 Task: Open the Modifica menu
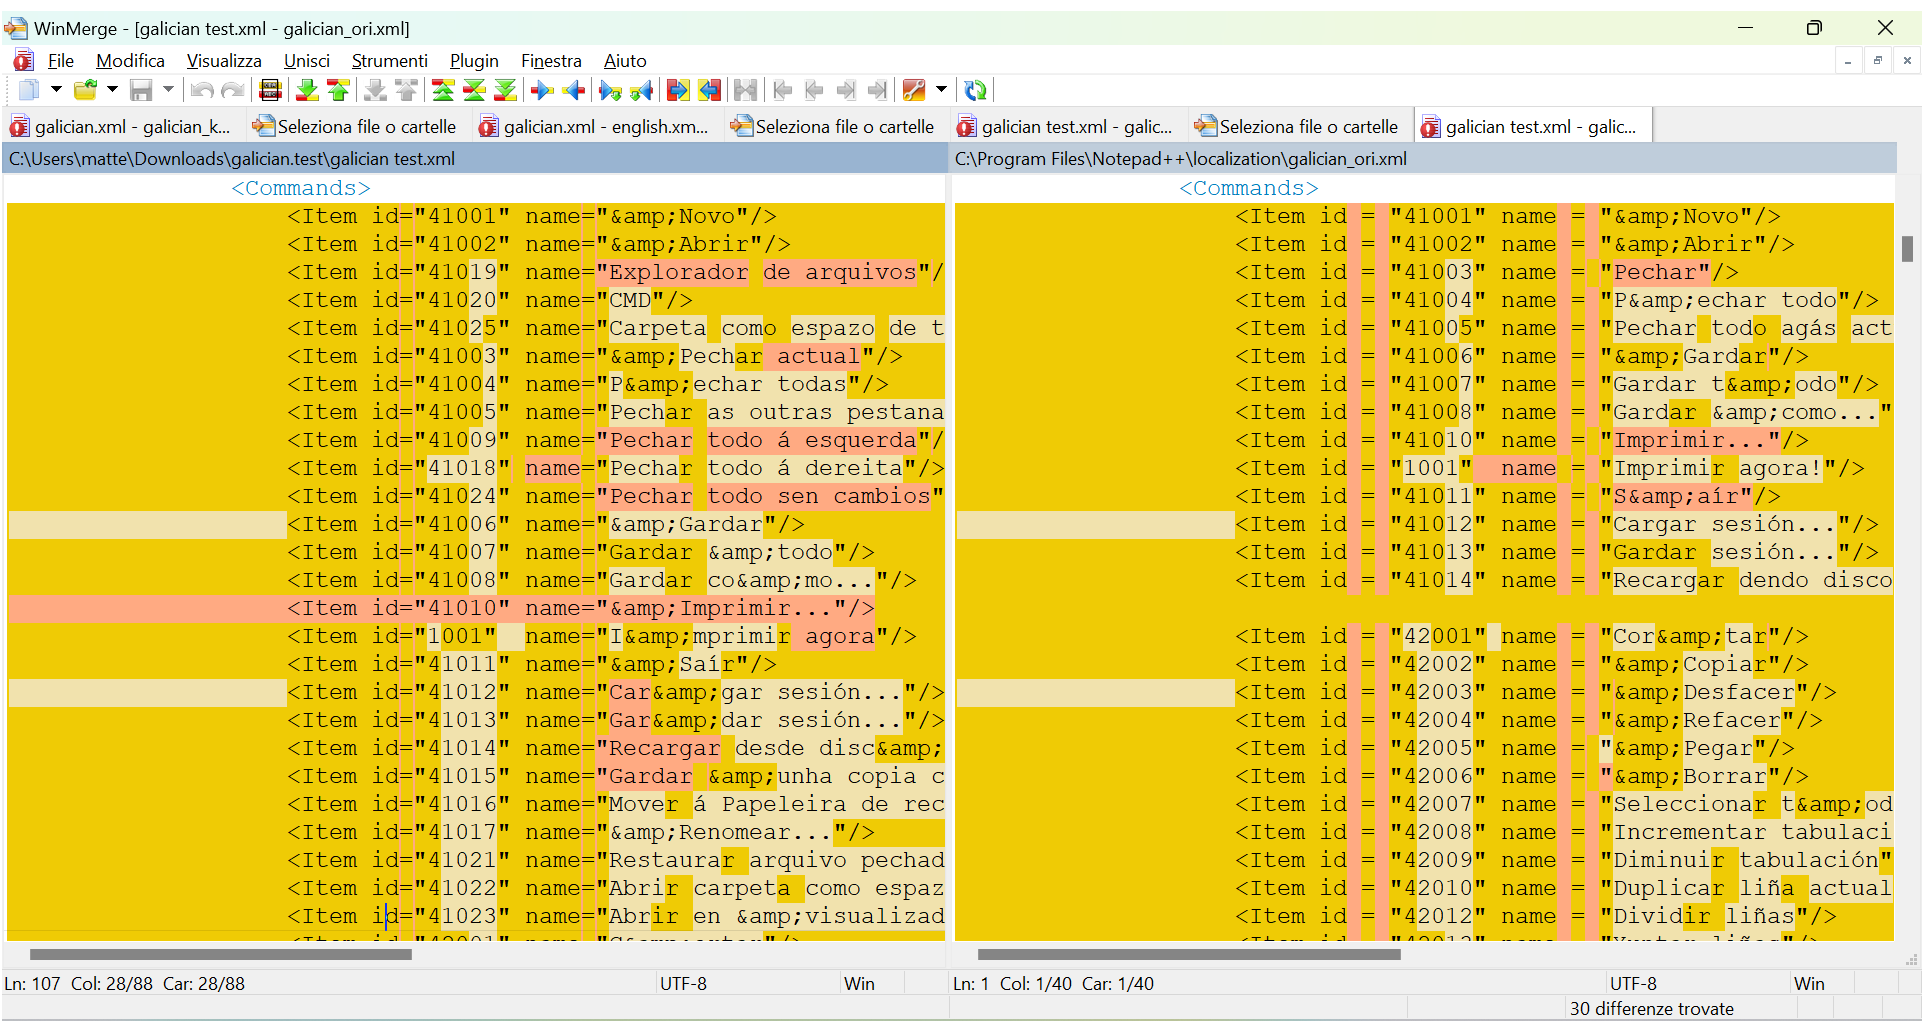[130, 61]
